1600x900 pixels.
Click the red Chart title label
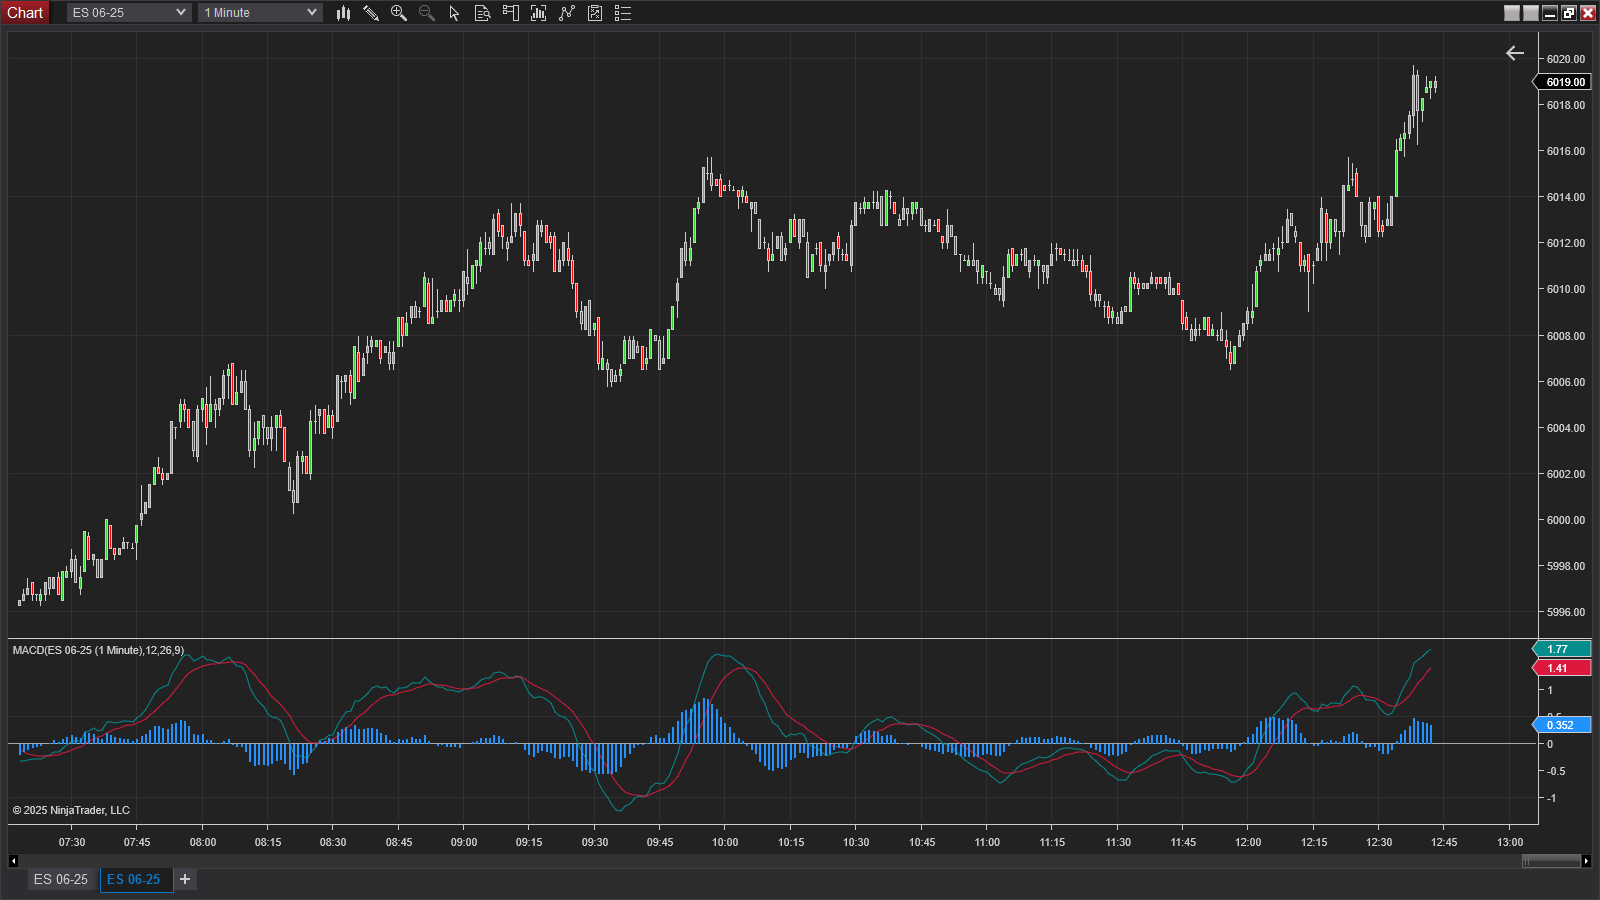[x=25, y=13]
